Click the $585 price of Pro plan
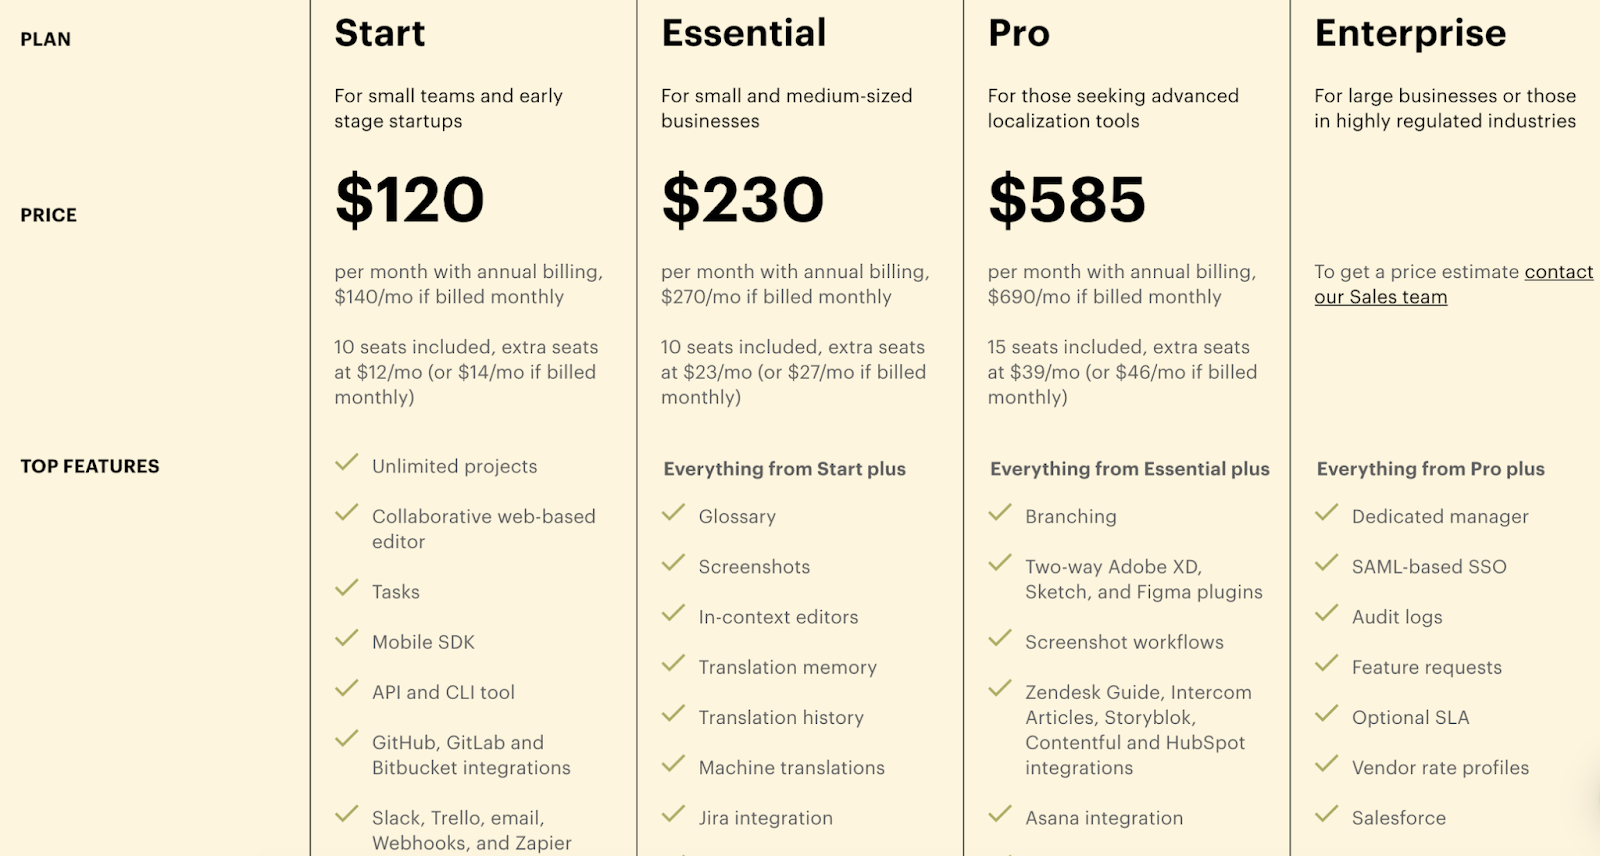Image resolution: width=1600 pixels, height=856 pixels. (1067, 199)
